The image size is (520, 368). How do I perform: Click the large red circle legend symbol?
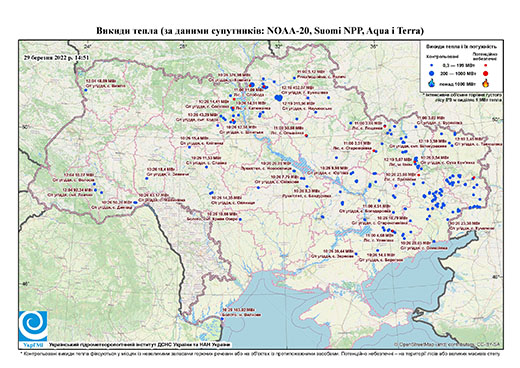click(x=485, y=73)
